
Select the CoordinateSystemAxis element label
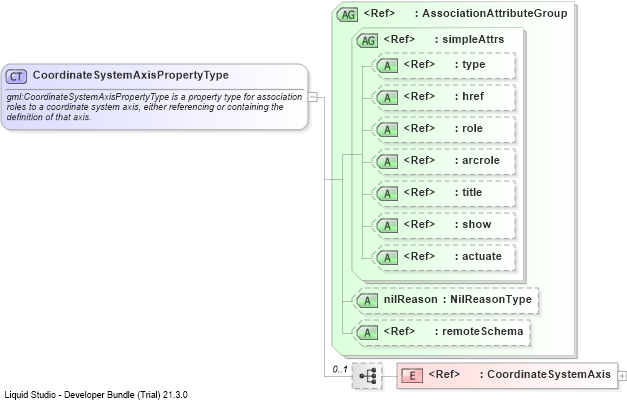[549, 374]
